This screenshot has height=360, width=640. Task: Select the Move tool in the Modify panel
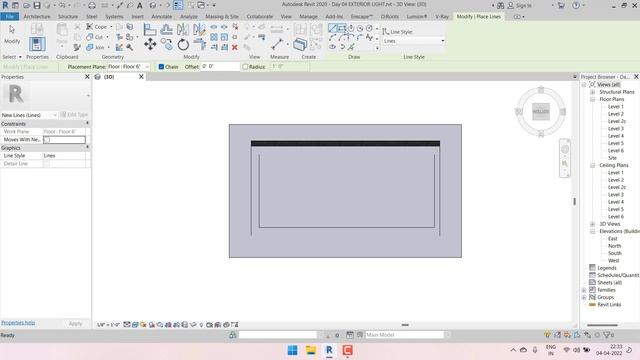pyautogui.click(x=150, y=44)
